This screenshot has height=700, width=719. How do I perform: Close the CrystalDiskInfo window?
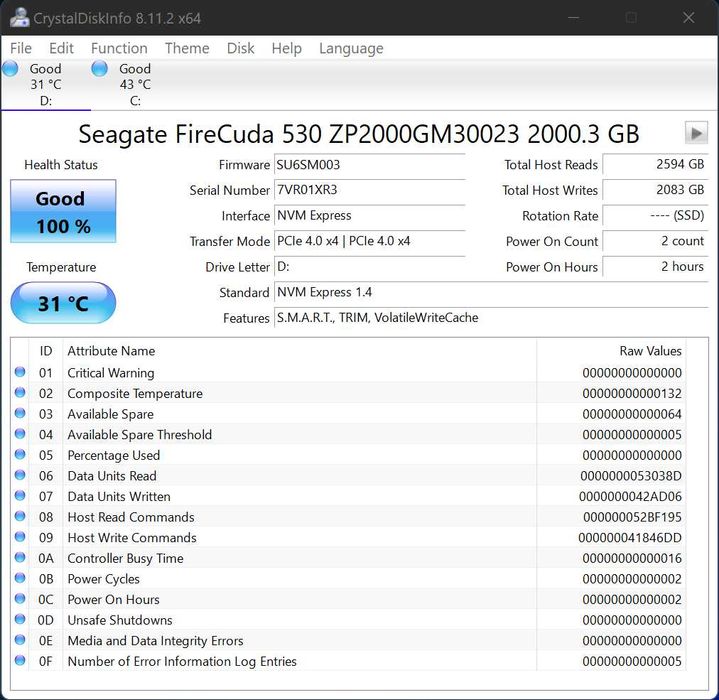688,18
